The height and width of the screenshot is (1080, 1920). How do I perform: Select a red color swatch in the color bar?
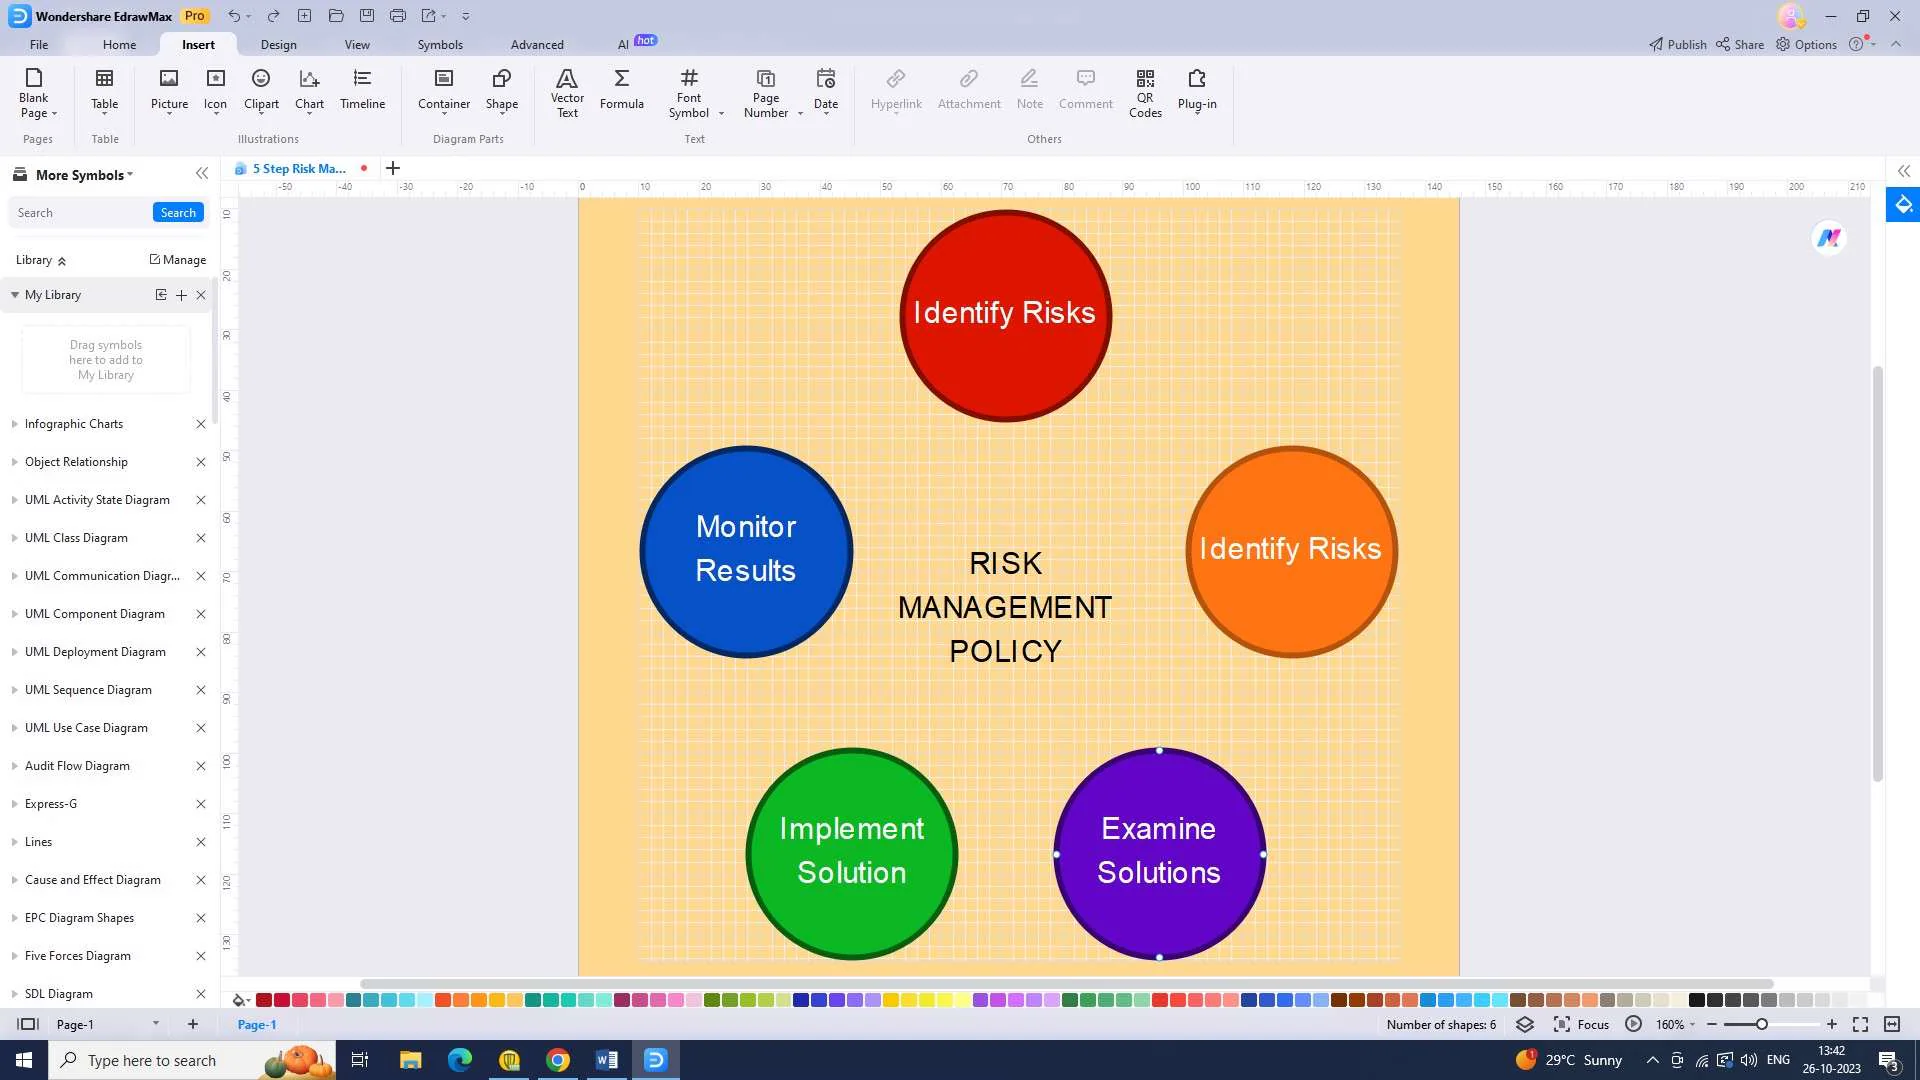[264, 1000]
